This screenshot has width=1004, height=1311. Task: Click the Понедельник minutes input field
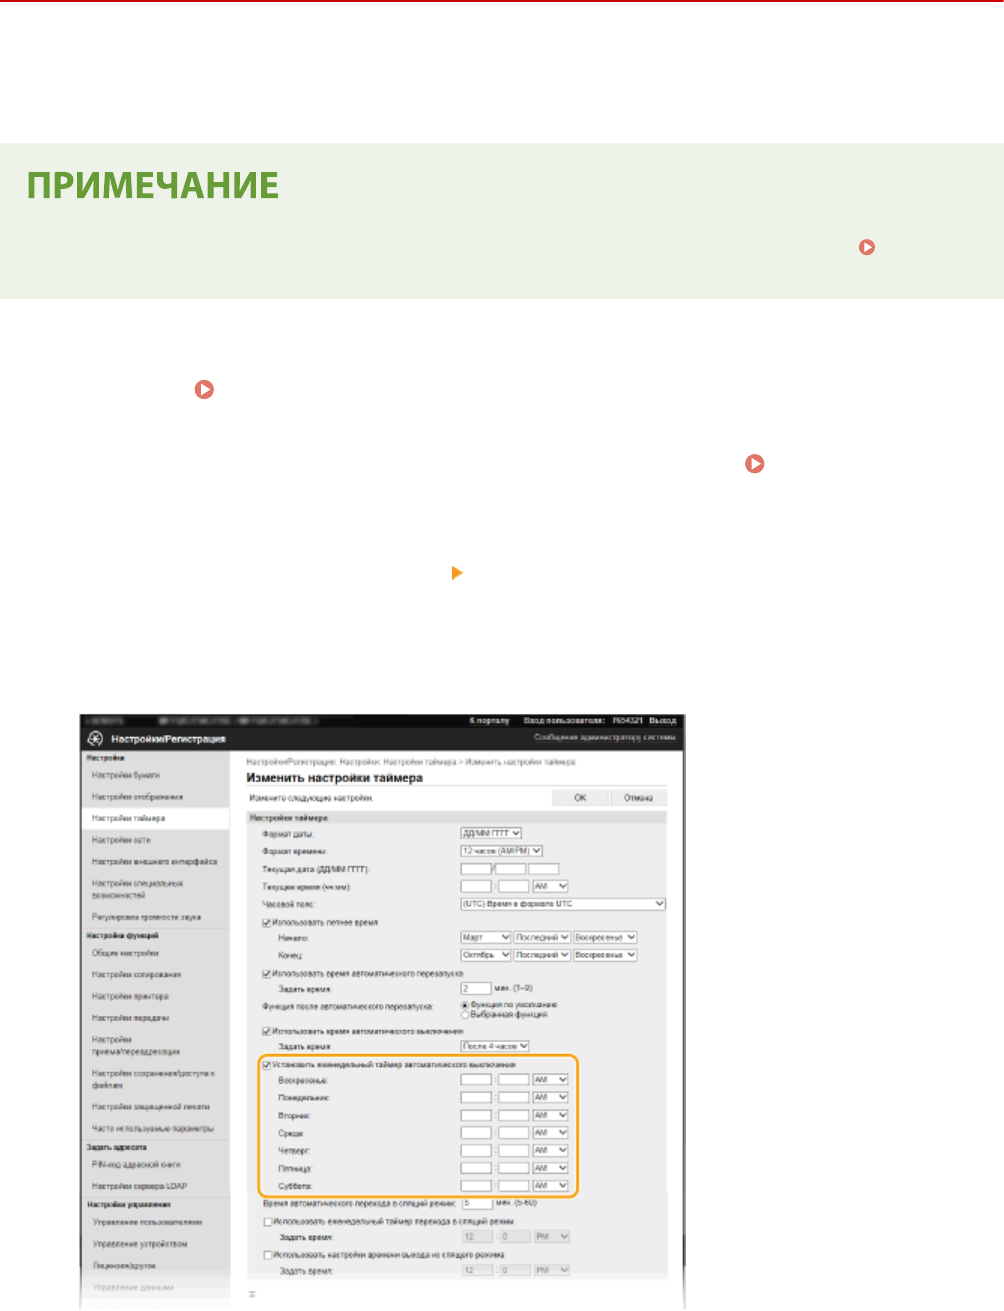coord(514,1098)
